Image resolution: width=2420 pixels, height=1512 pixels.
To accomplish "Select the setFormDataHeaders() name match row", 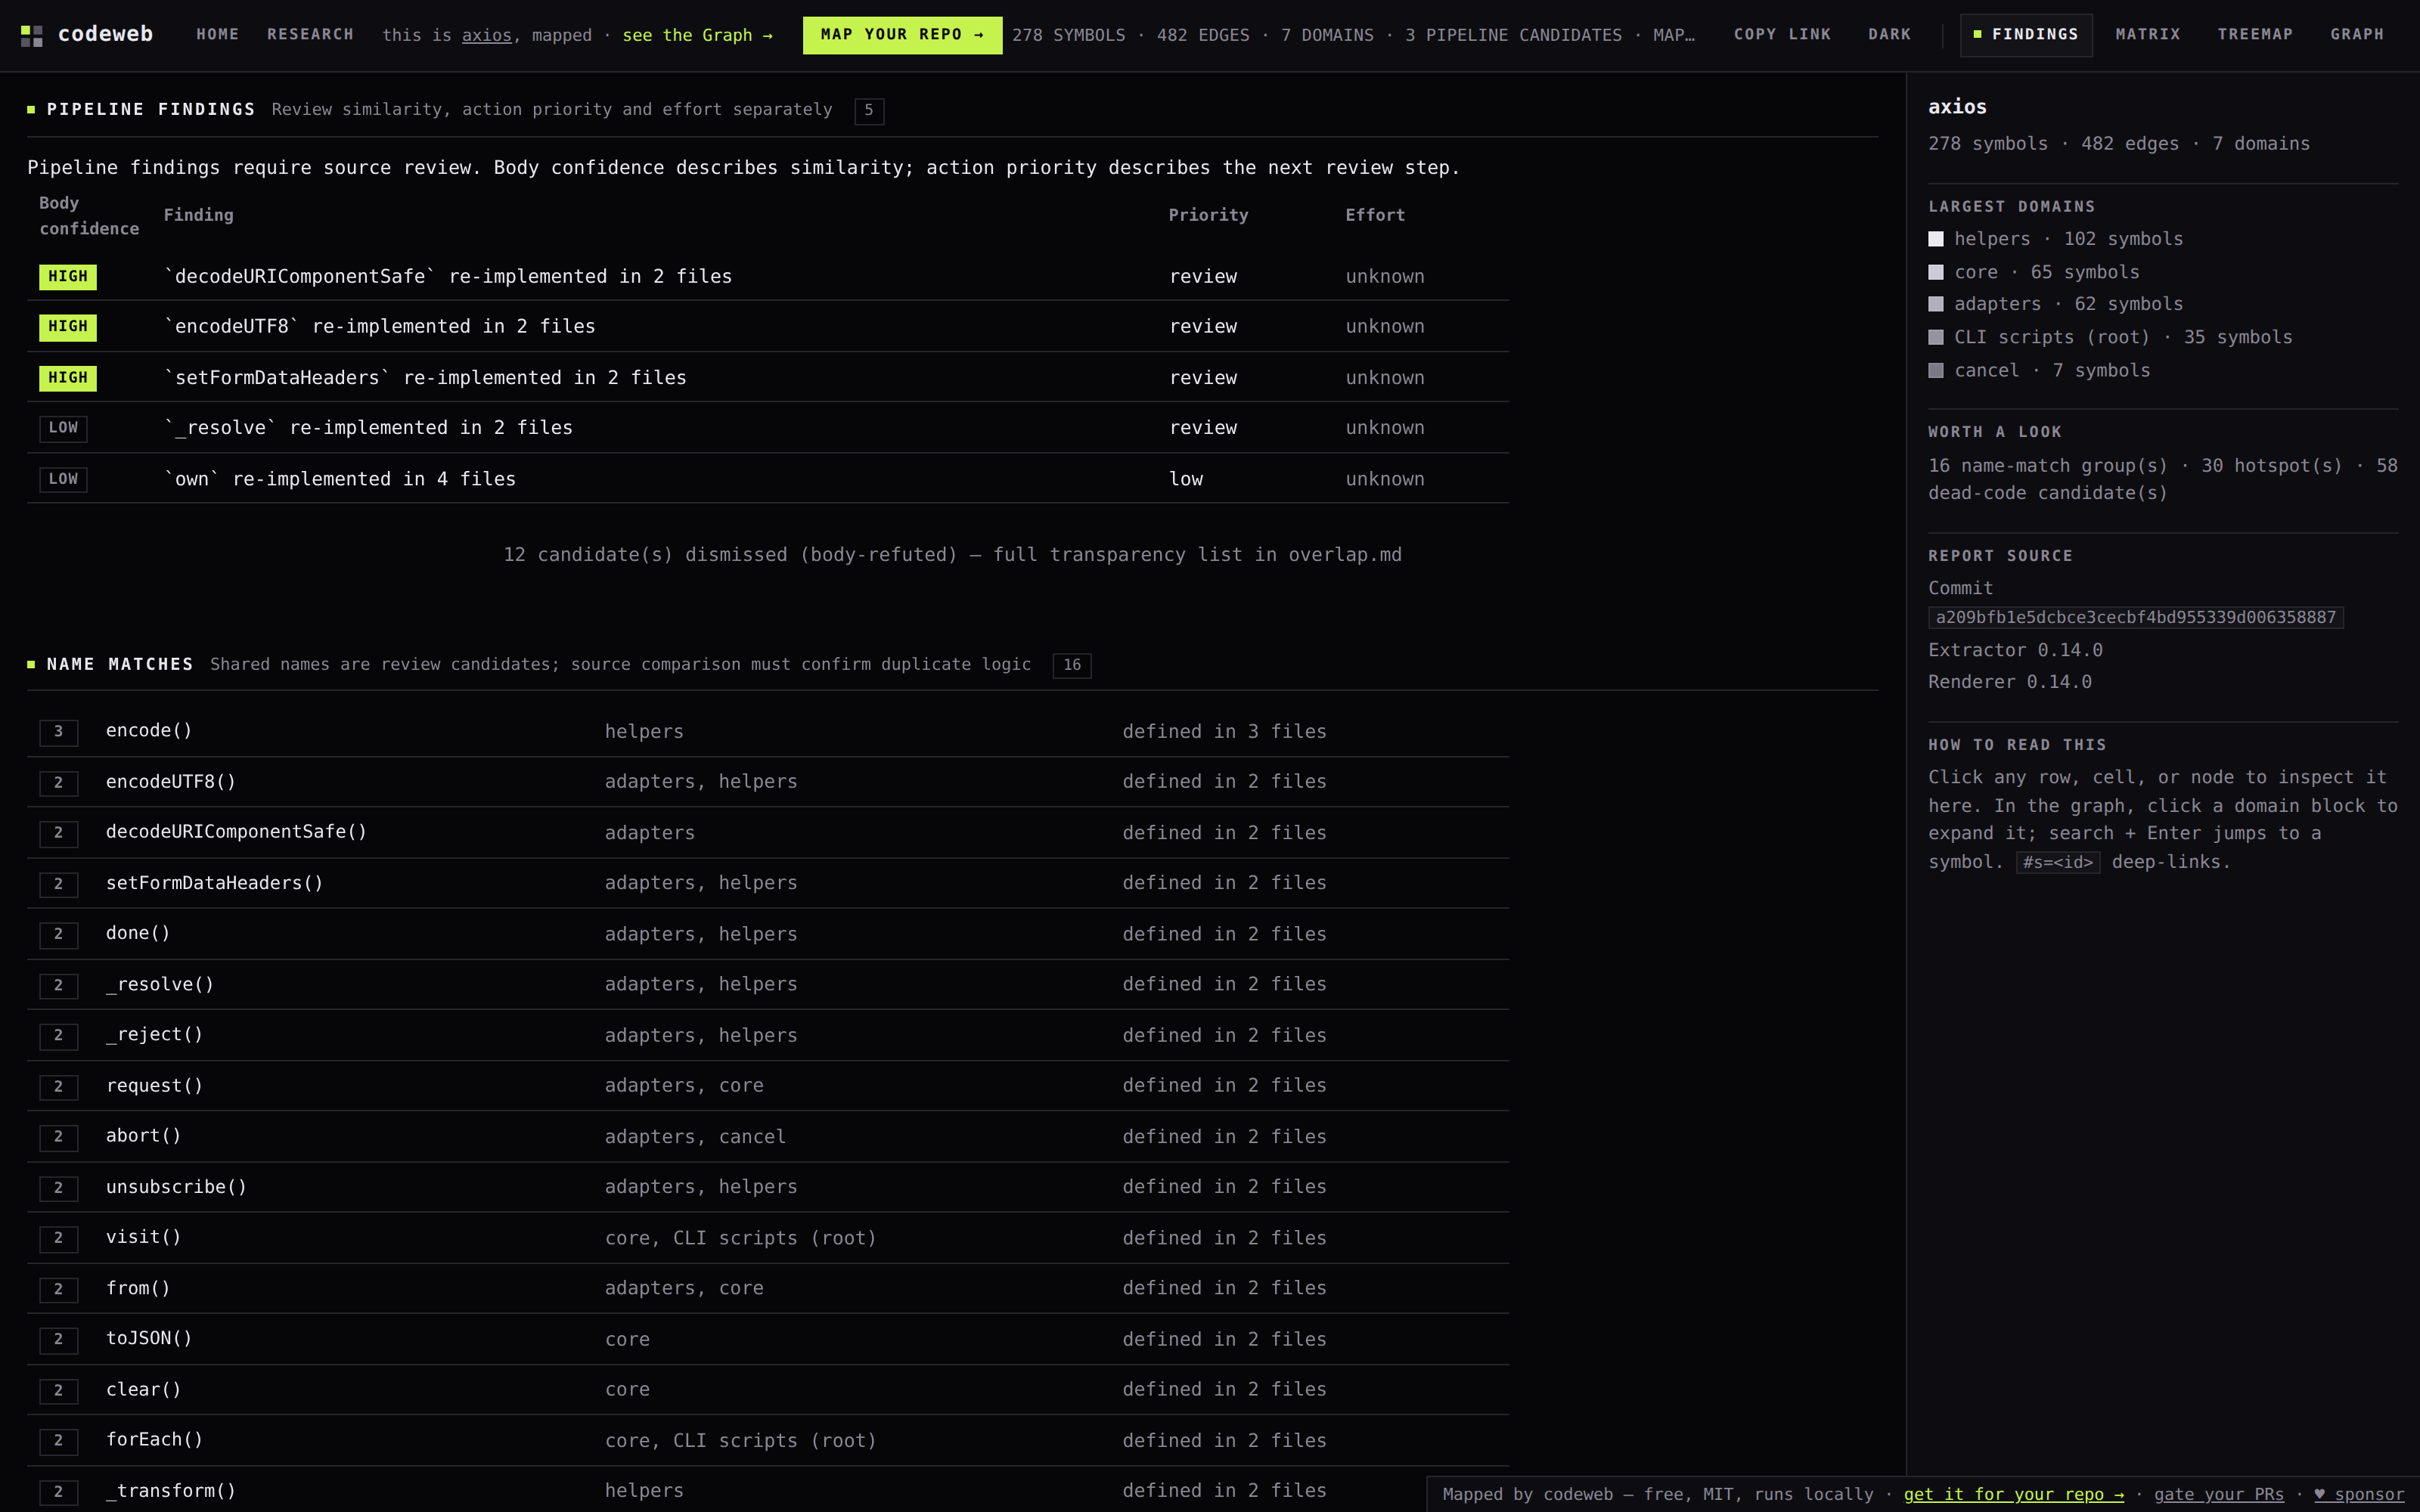I will (768, 883).
